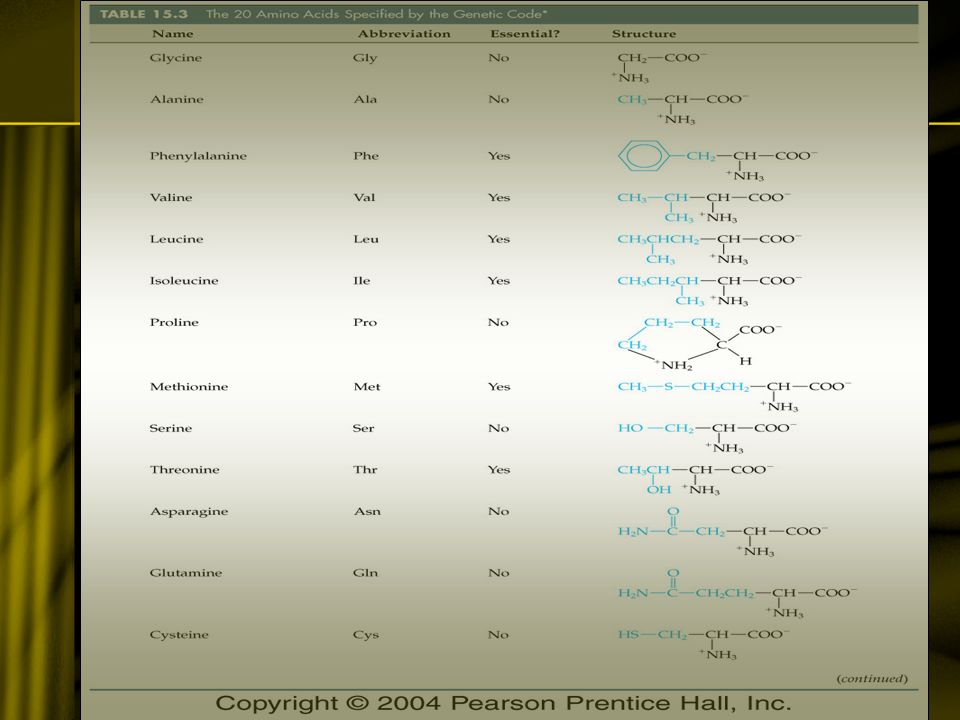Click the name 'Glutamine'

click(x=186, y=573)
